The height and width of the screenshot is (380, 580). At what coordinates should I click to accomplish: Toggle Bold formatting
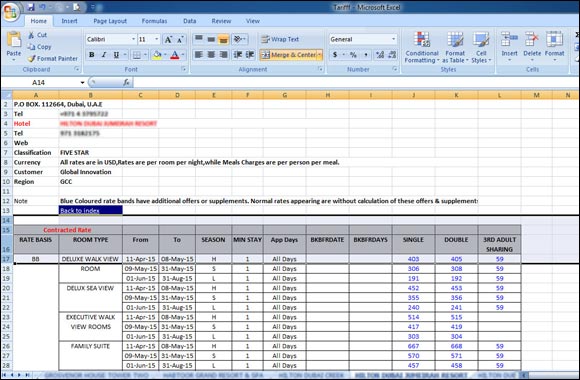pyautogui.click(x=91, y=55)
